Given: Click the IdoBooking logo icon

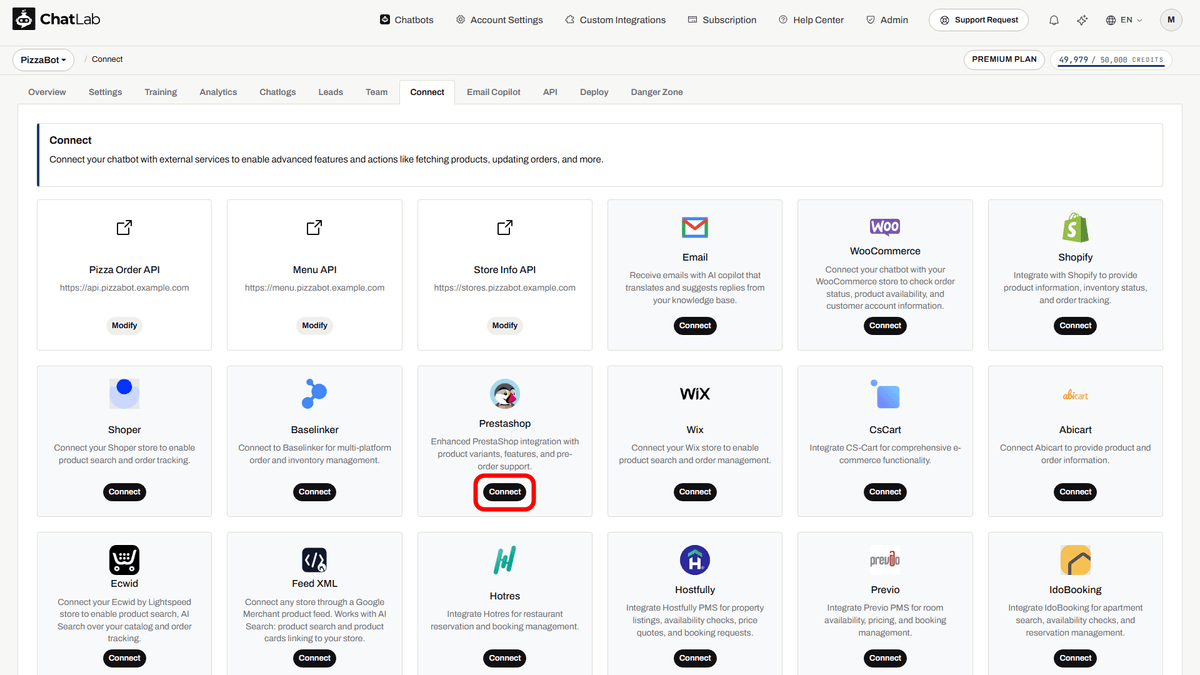Looking at the screenshot, I should point(1075,560).
